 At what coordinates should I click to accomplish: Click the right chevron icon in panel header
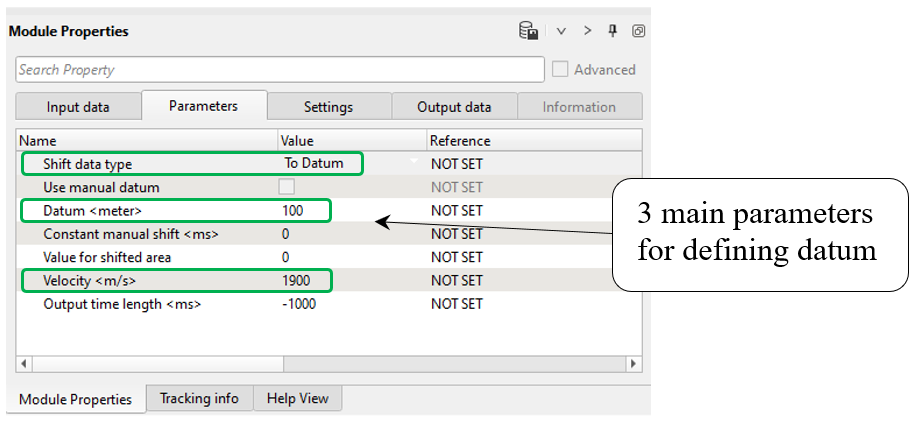pyautogui.click(x=587, y=31)
